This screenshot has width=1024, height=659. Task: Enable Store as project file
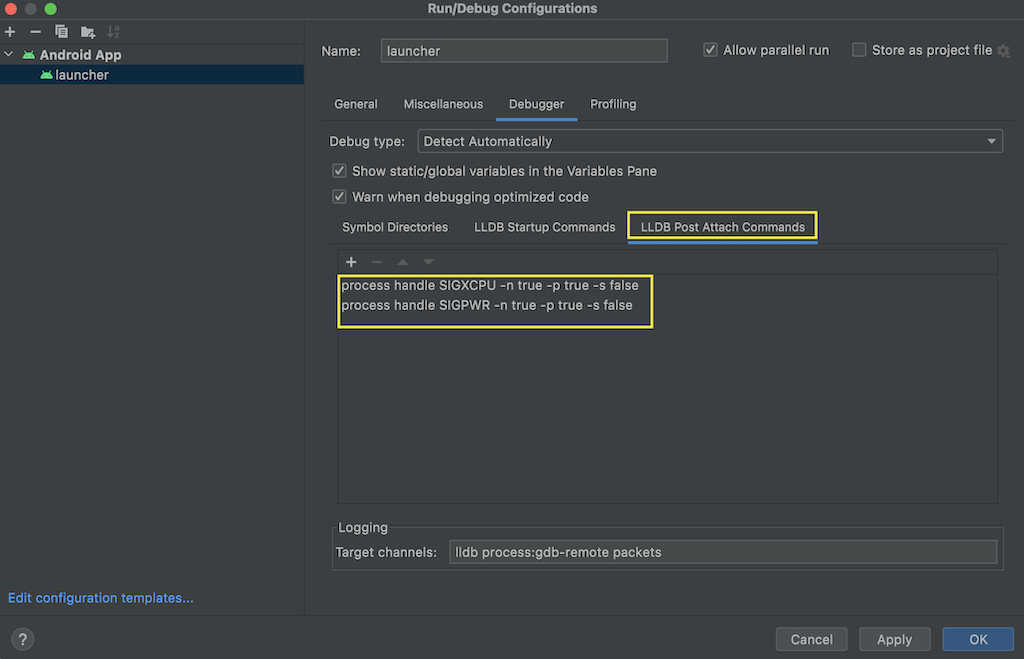click(859, 50)
